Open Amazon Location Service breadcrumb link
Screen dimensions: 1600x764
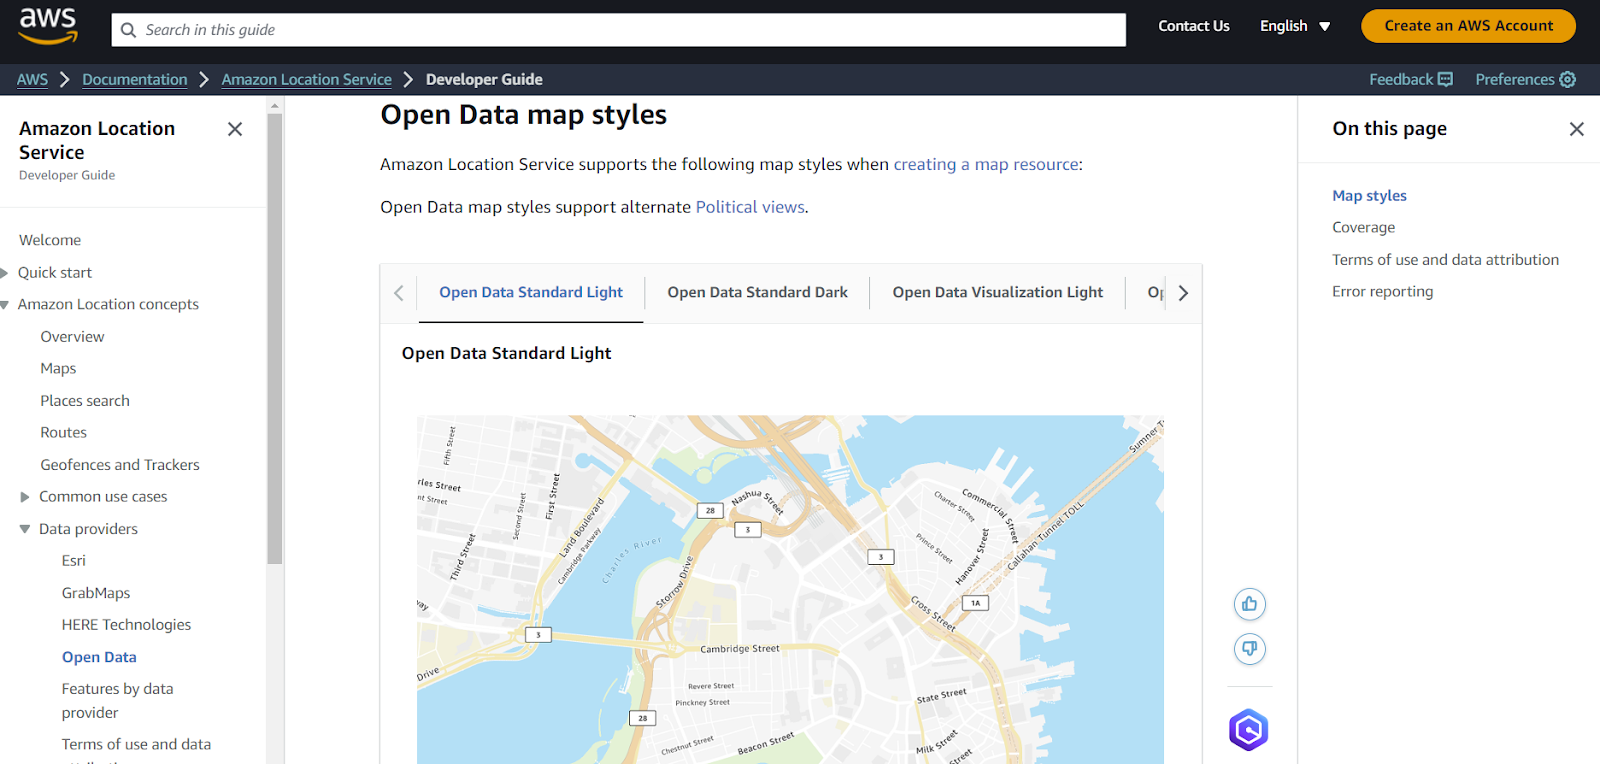click(x=306, y=79)
